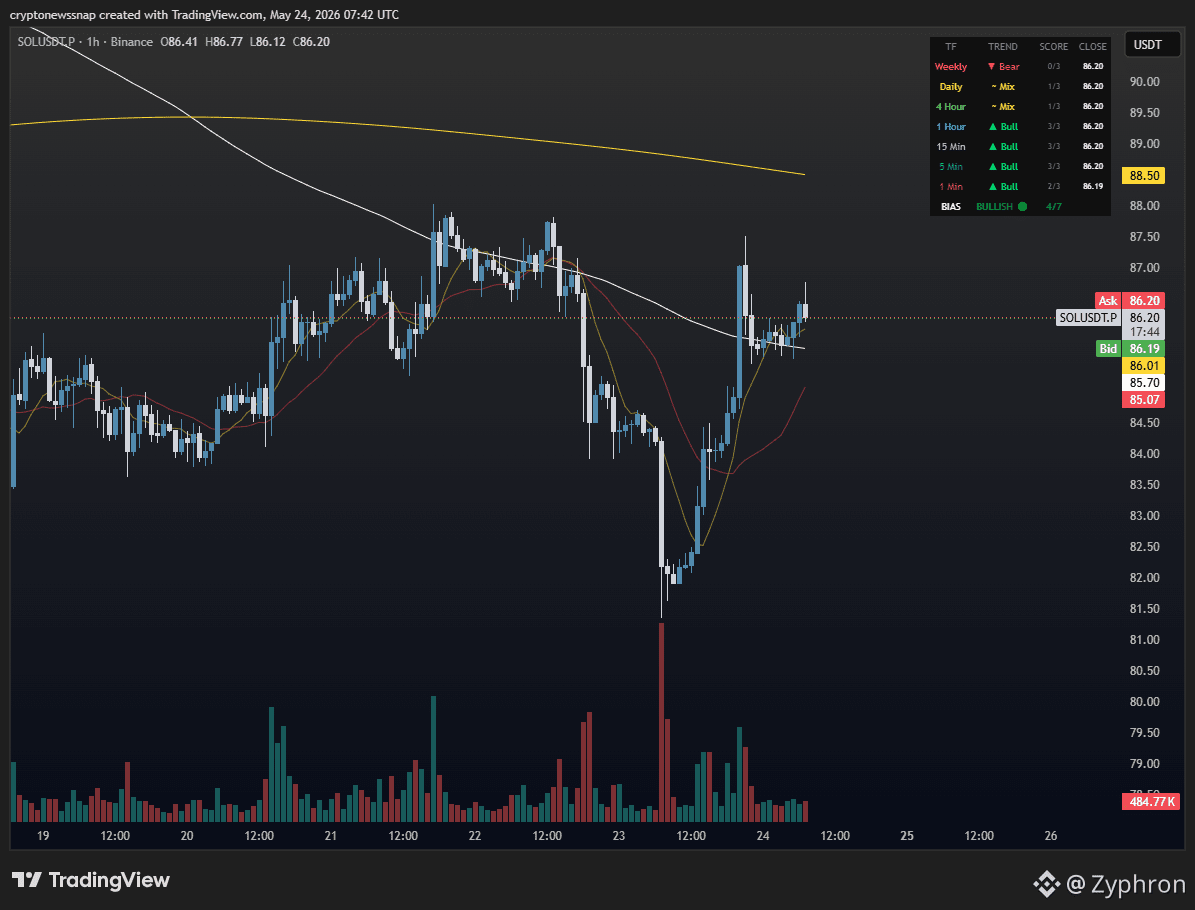This screenshot has width=1195, height=910.
Task: Click the chart header text with the UTC timestamp
Action: click(204, 14)
